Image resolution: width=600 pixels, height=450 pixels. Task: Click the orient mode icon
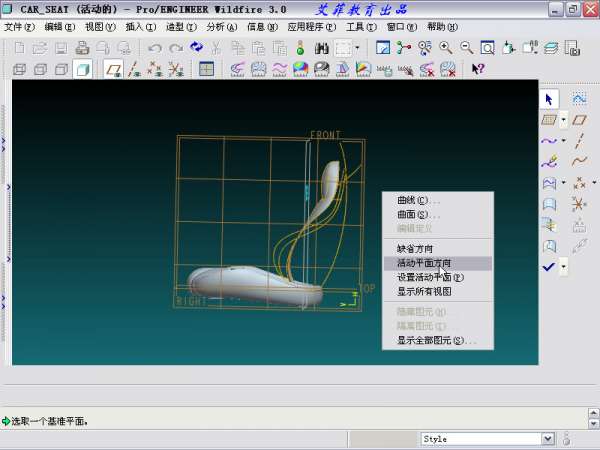click(425, 48)
